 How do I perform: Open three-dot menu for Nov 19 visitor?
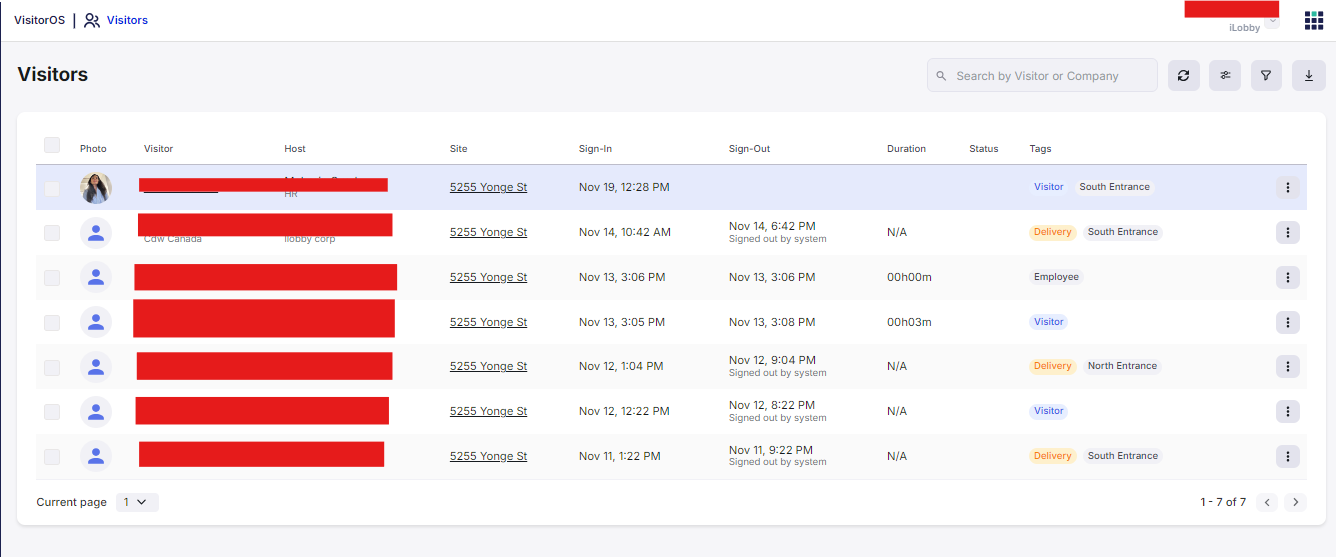coord(1287,187)
